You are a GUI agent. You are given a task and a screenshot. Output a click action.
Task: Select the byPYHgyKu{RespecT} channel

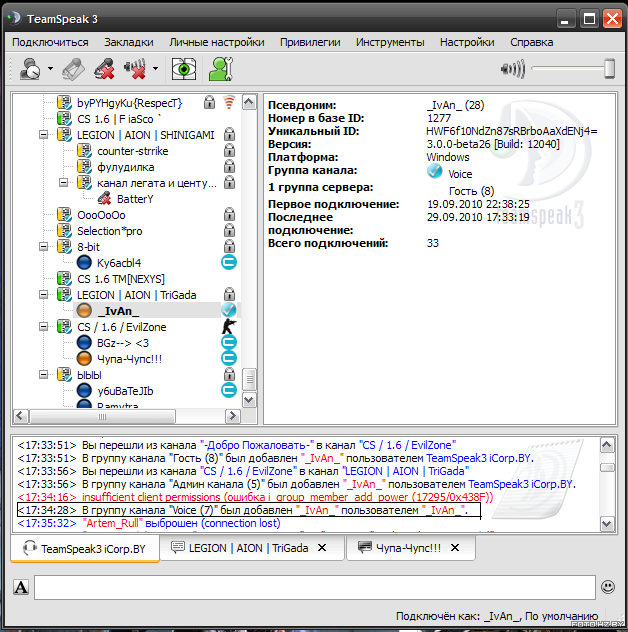click(129, 103)
